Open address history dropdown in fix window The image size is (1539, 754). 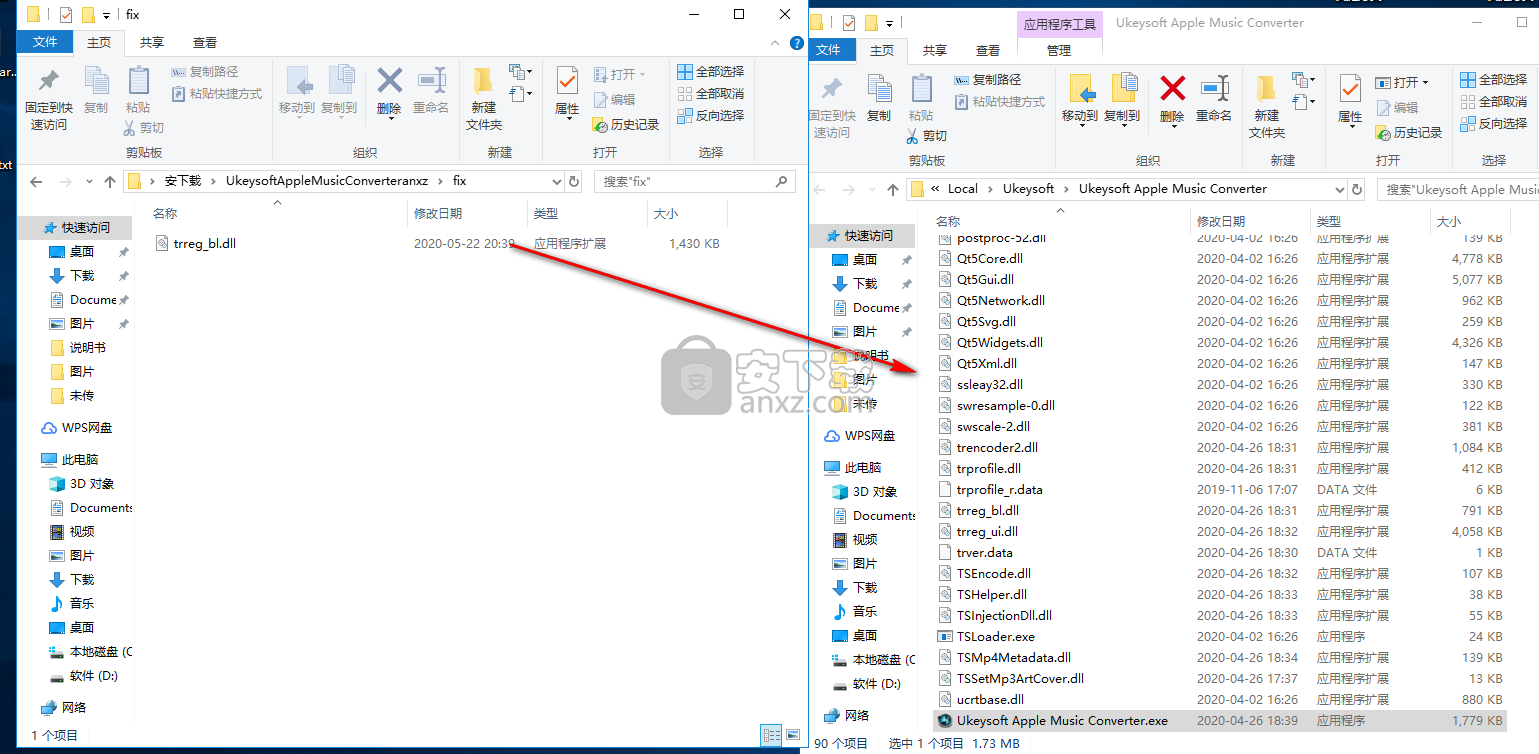[557, 181]
